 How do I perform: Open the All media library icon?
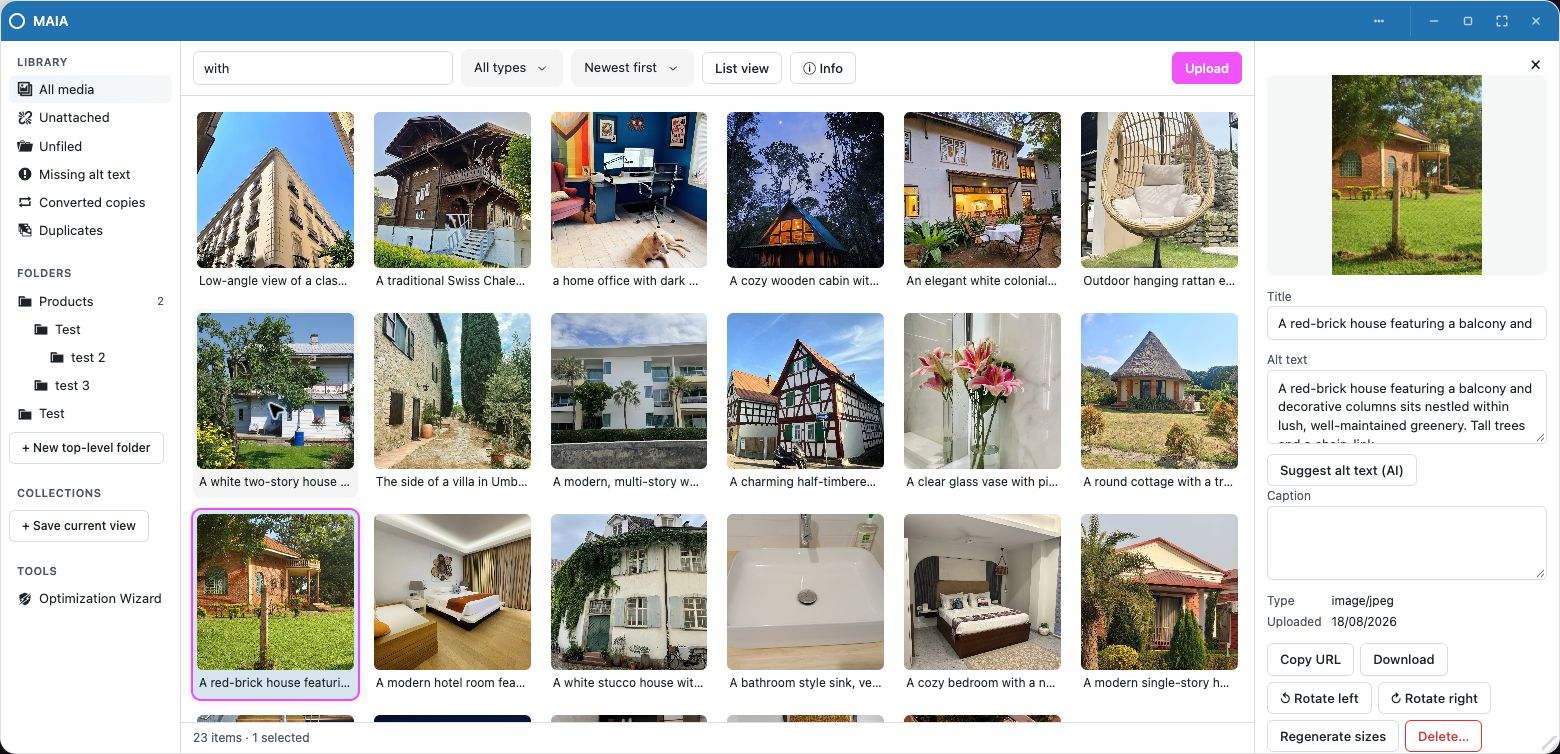coord(25,89)
